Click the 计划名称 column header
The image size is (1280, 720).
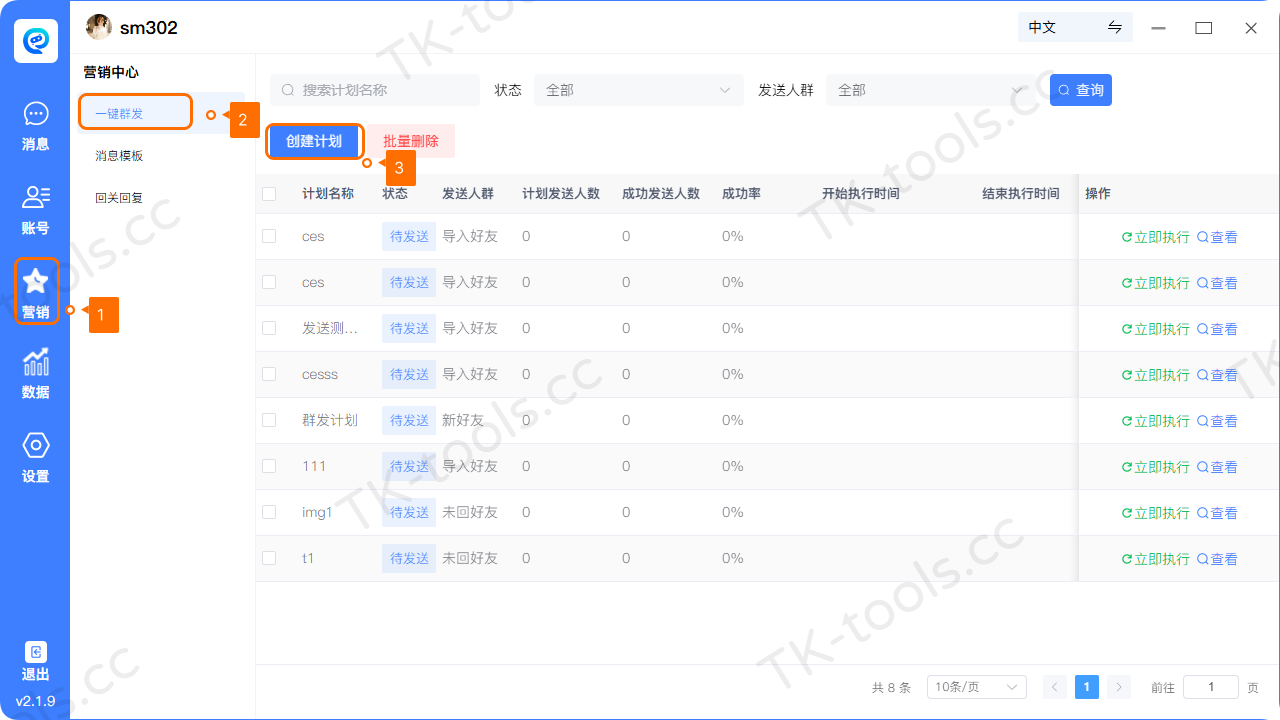[328, 194]
